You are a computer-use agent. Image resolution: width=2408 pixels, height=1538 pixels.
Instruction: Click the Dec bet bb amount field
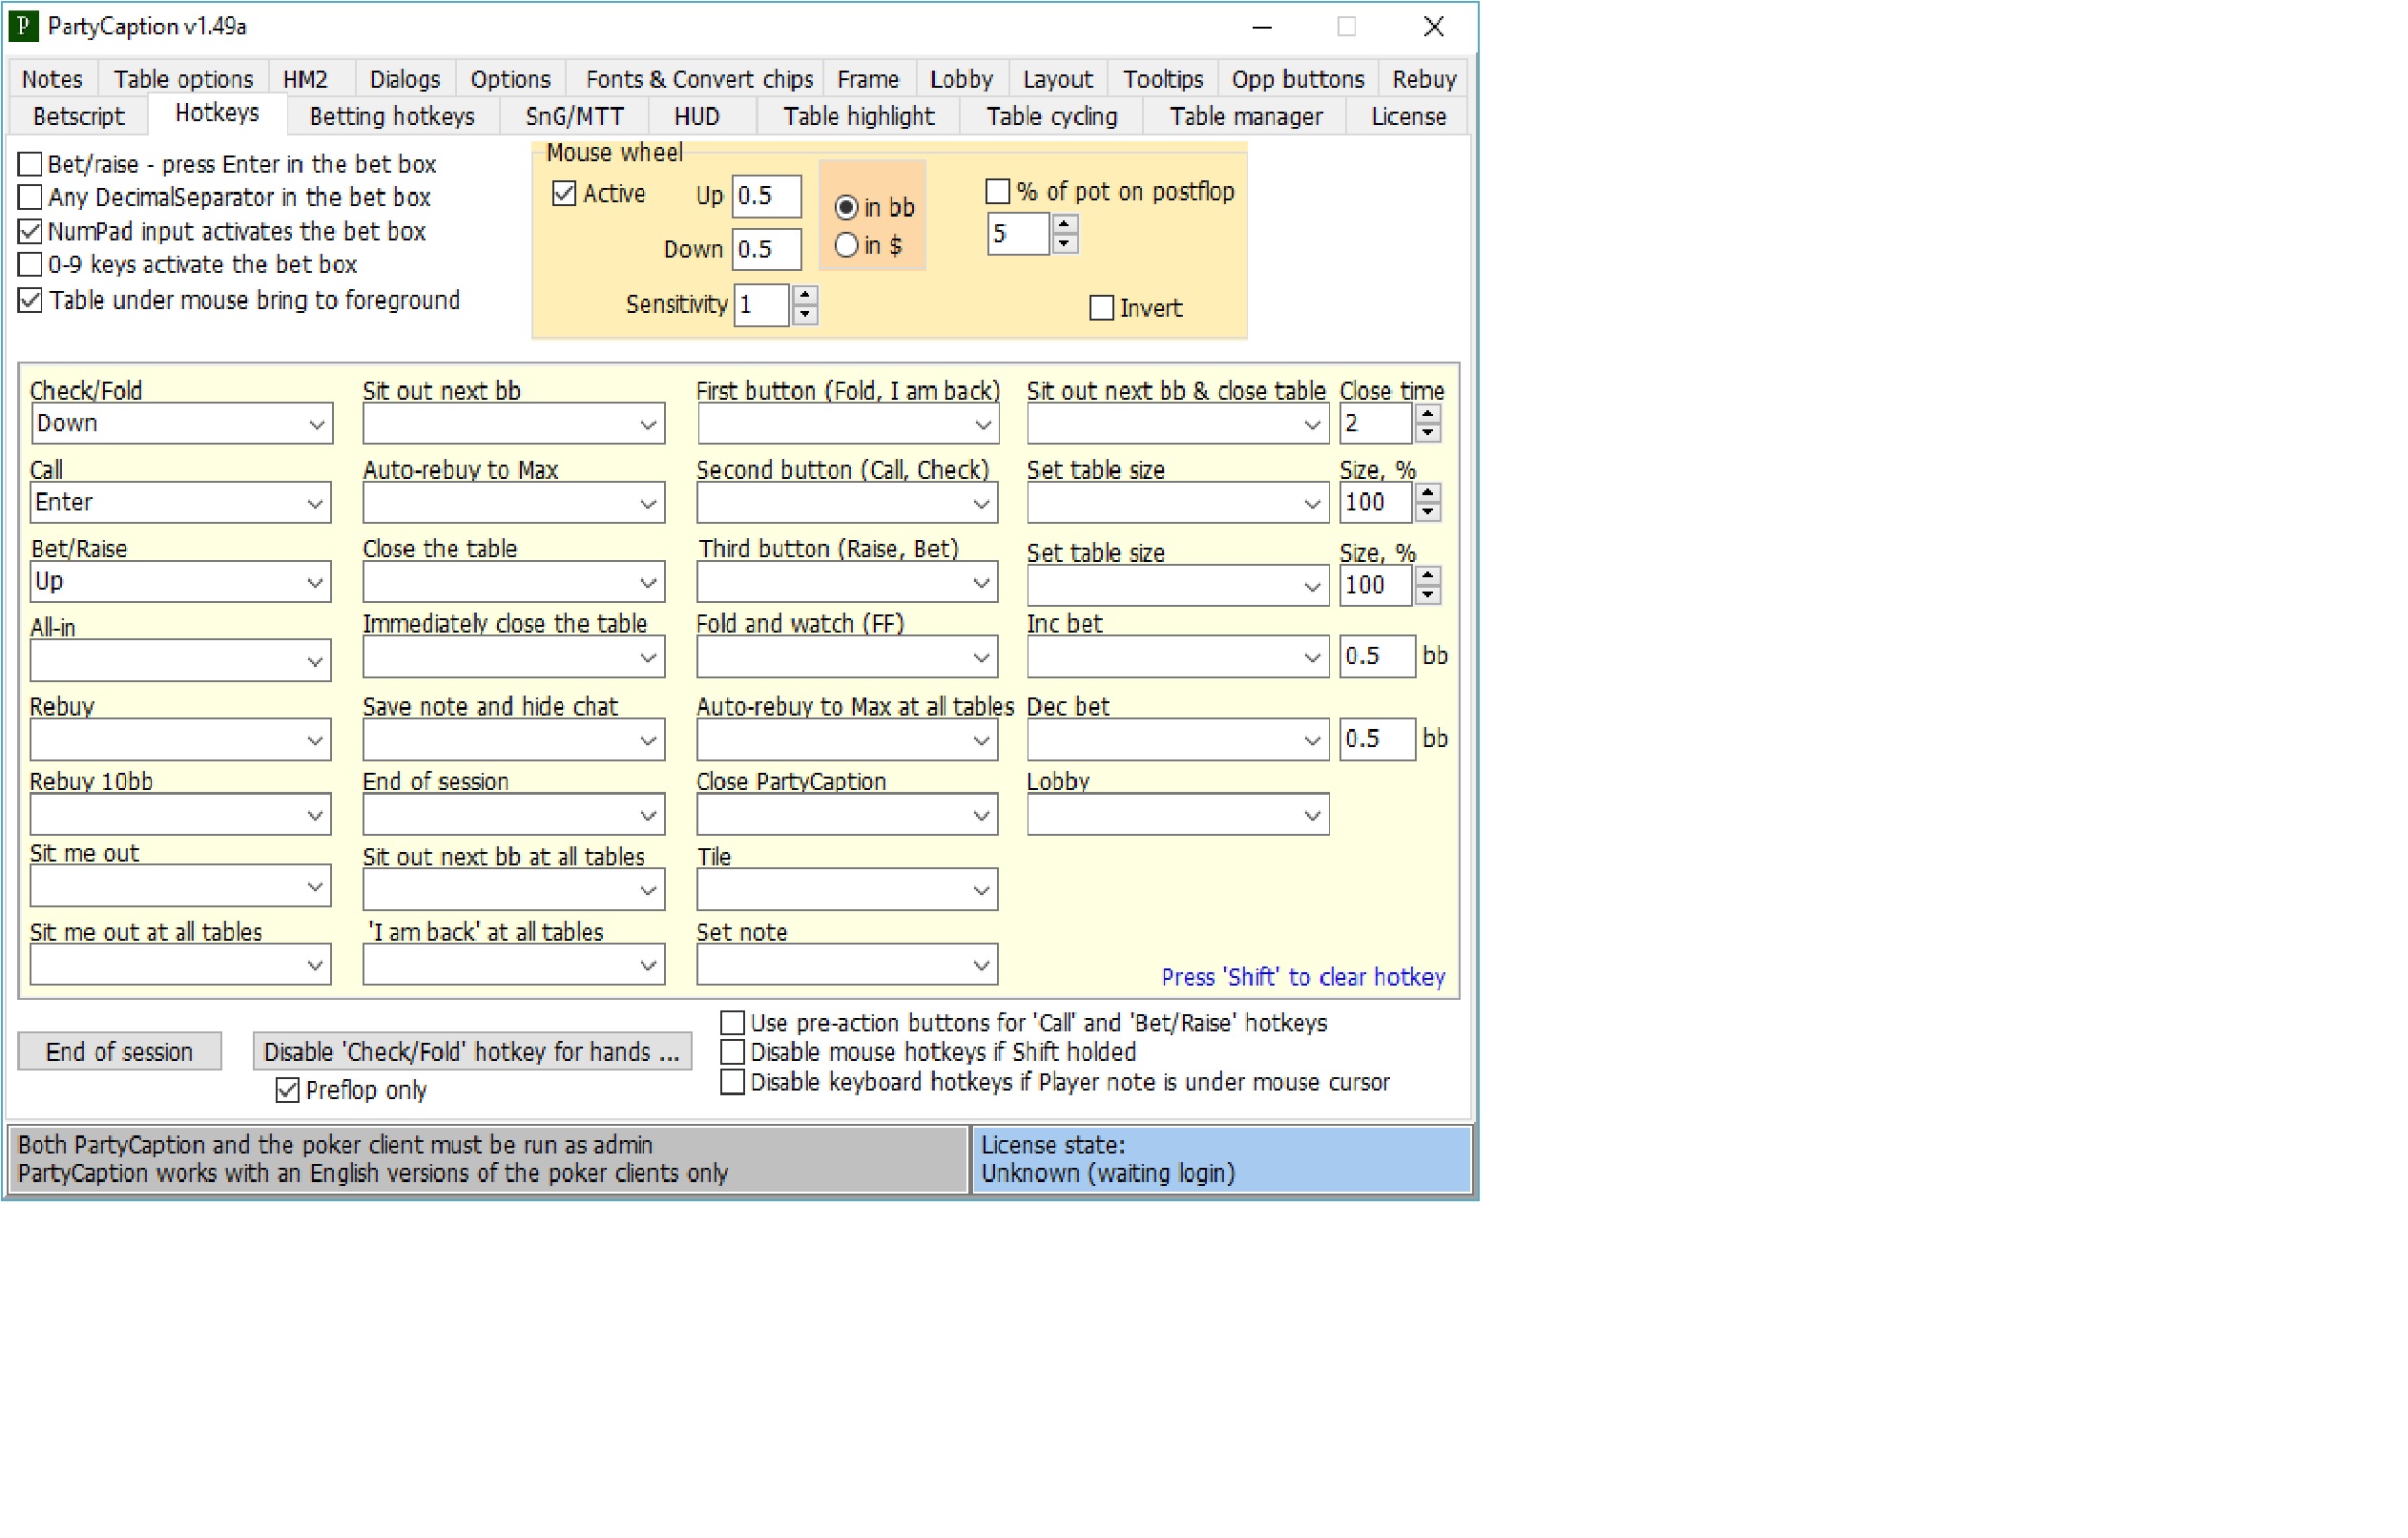[x=1377, y=739]
